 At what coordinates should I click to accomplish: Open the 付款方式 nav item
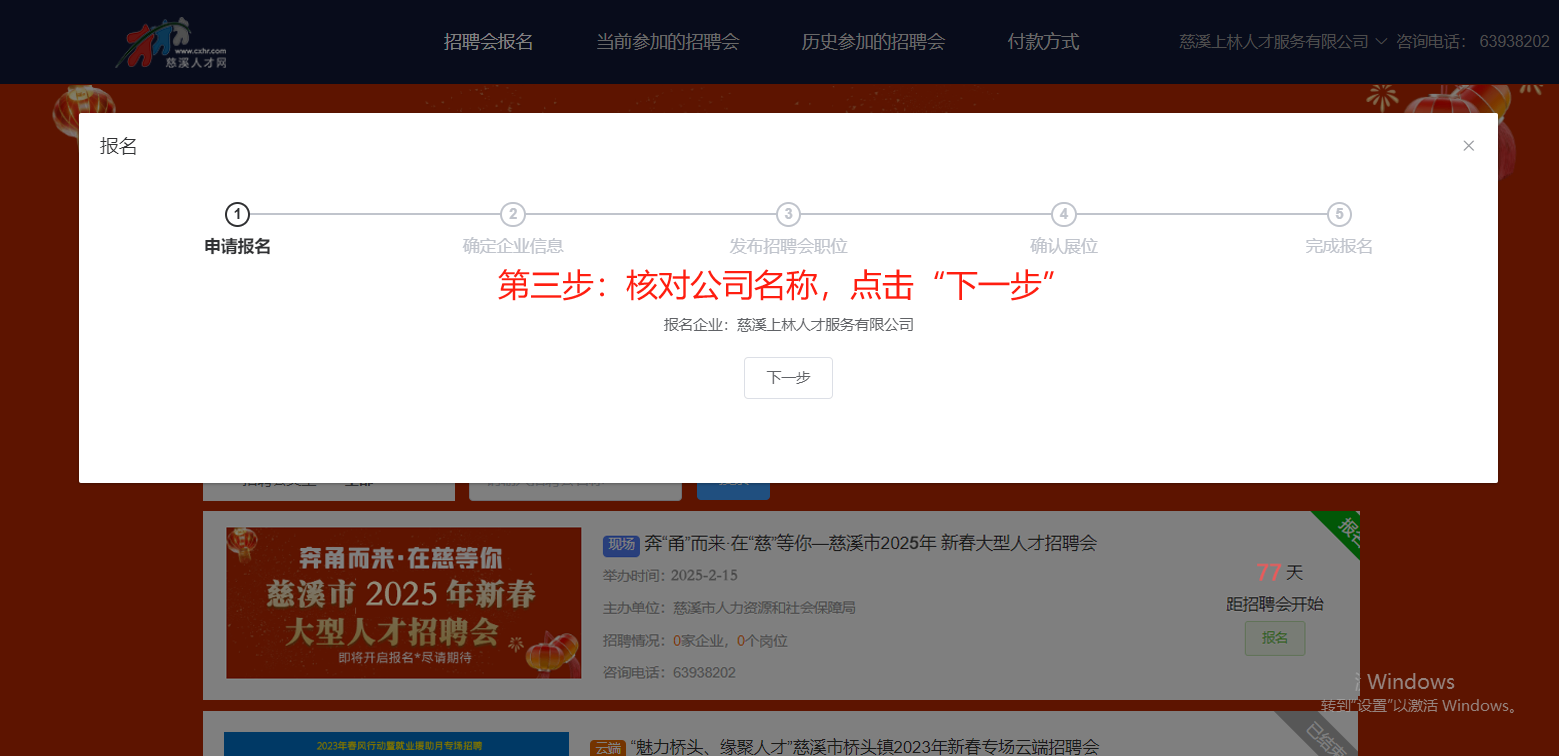click(1043, 42)
